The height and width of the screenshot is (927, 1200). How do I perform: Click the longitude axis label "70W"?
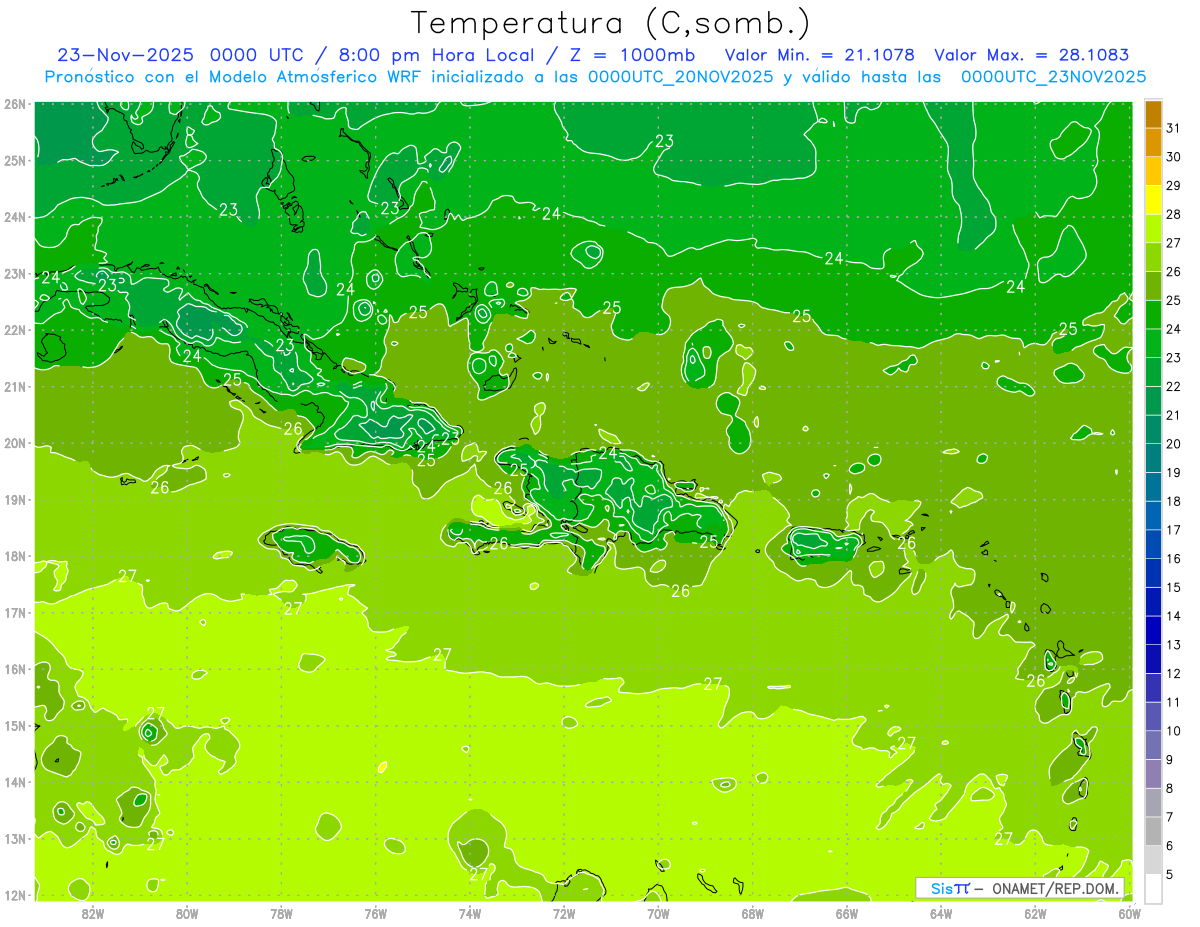658,913
